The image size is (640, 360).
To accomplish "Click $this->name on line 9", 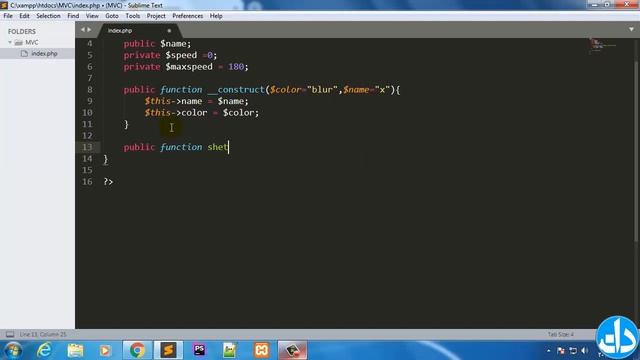I will tap(173, 101).
